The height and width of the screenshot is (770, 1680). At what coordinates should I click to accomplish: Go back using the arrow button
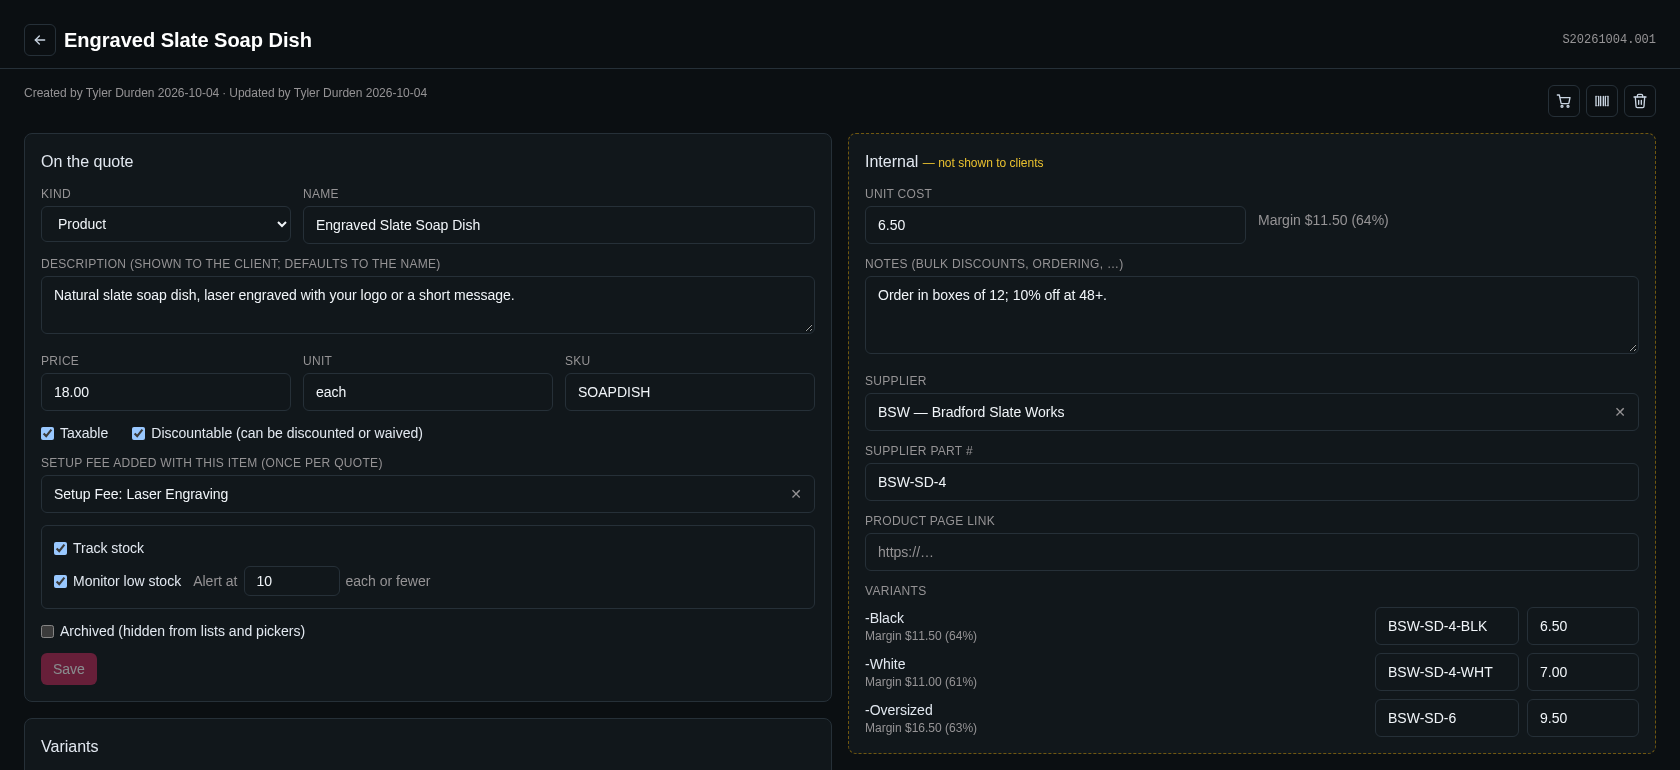[40, 40]
